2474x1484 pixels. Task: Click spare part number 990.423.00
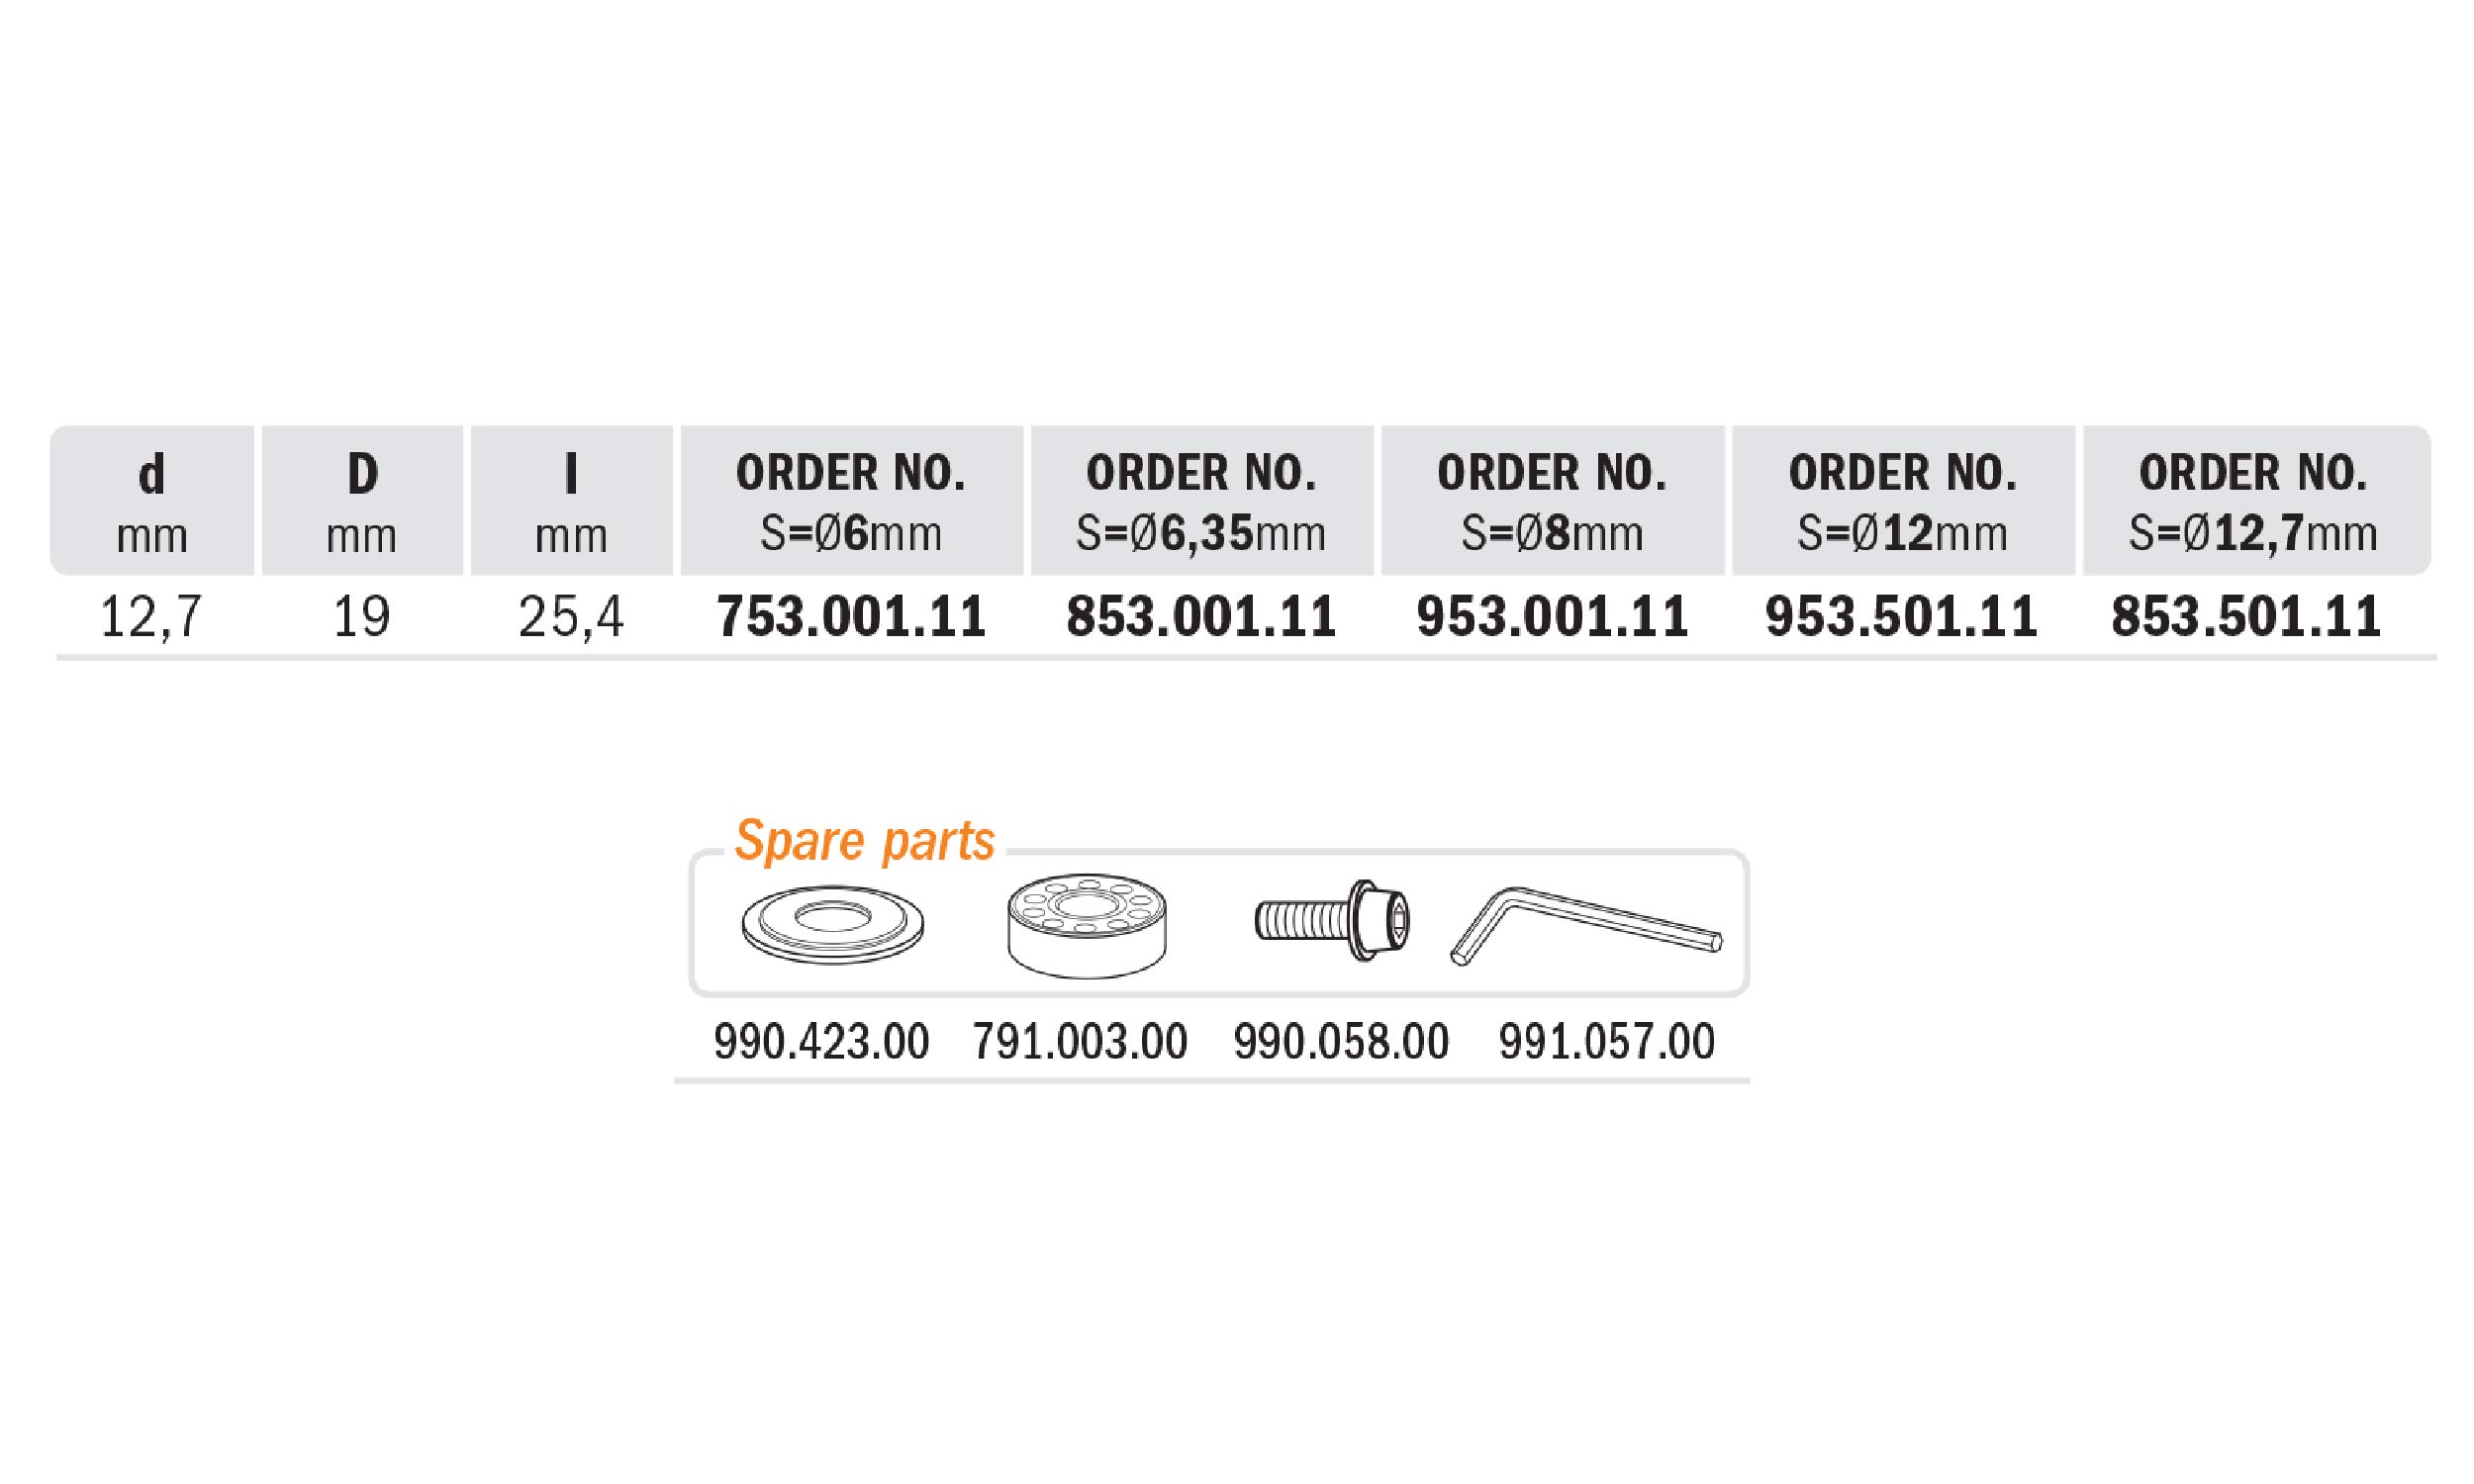(x=821, y=1041)
